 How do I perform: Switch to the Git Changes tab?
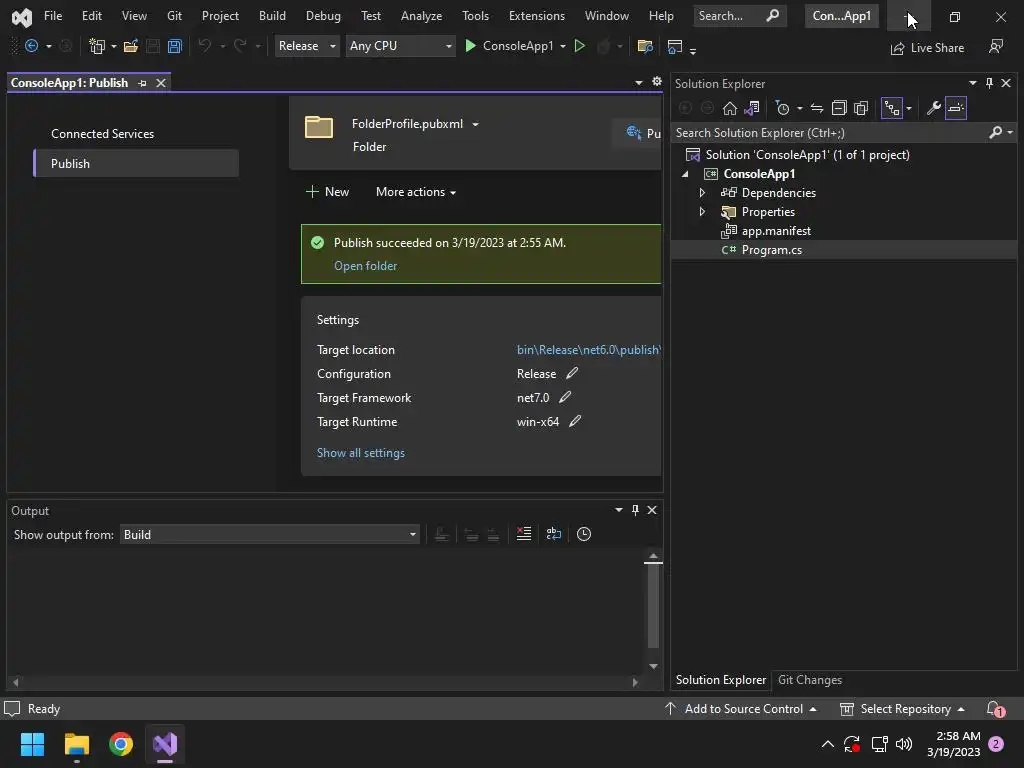810,680
